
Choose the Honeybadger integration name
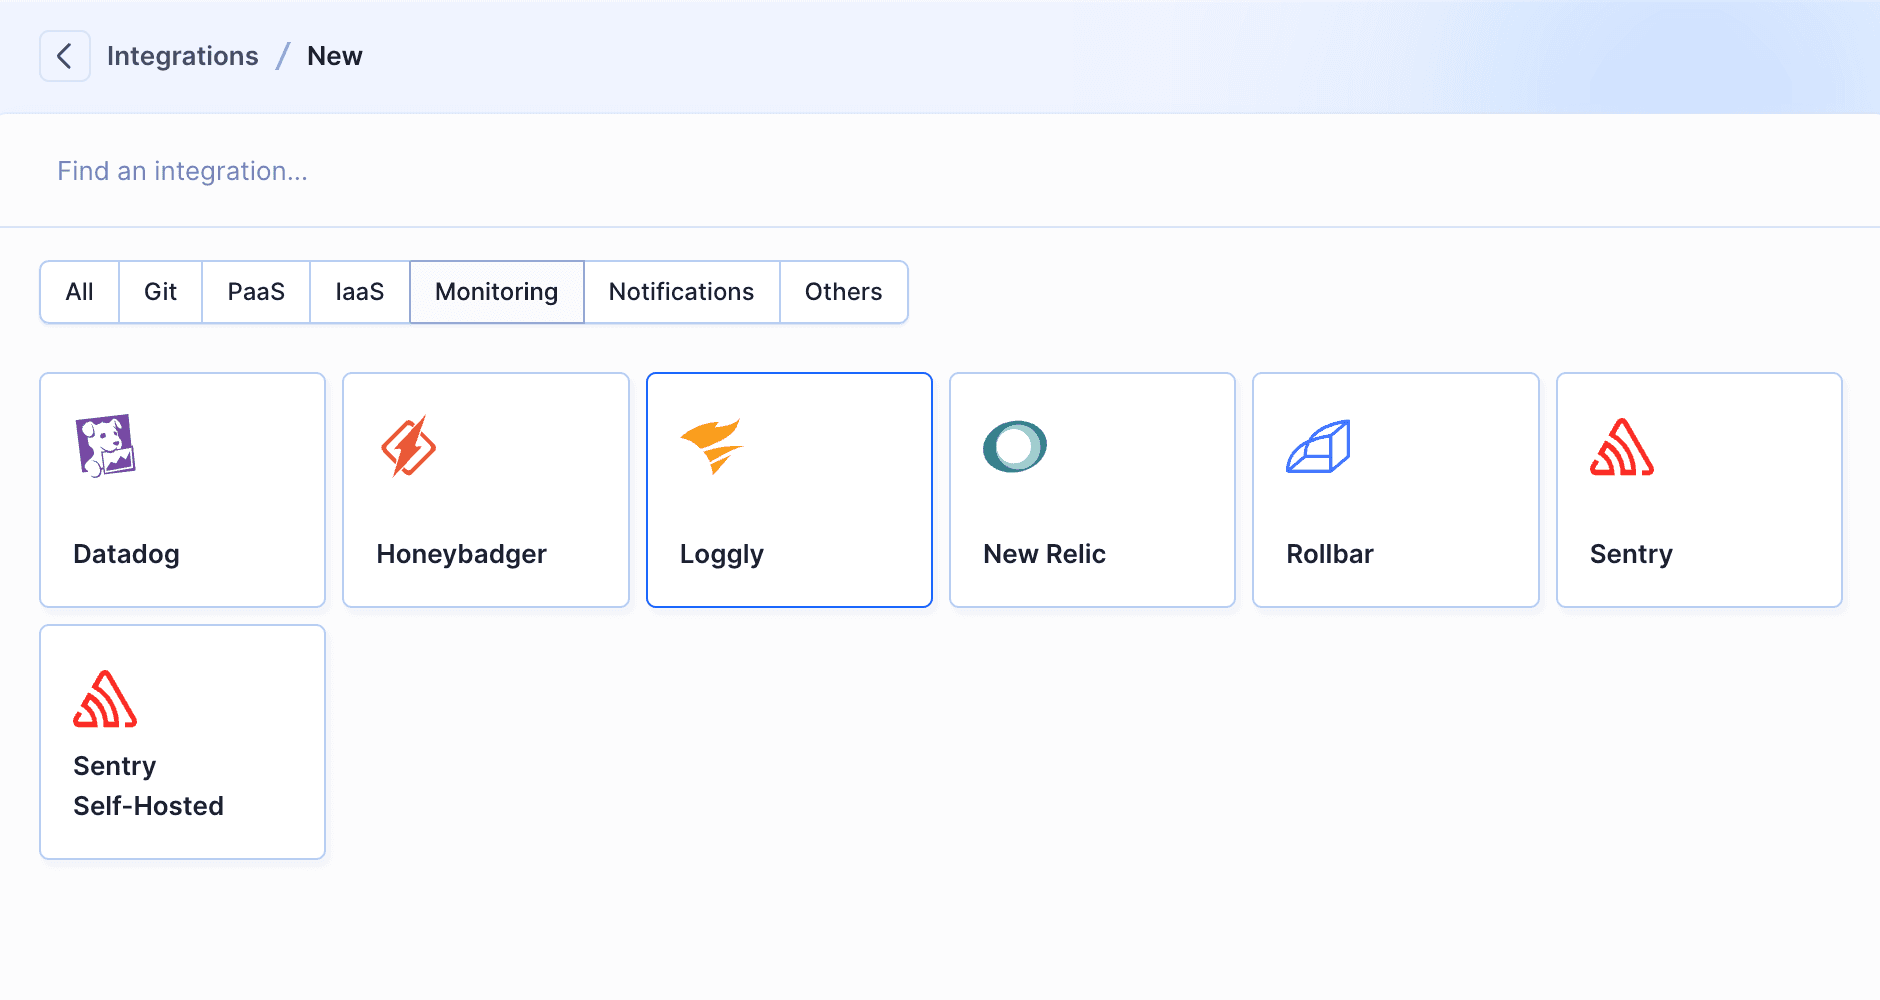[x=462, y=554]
